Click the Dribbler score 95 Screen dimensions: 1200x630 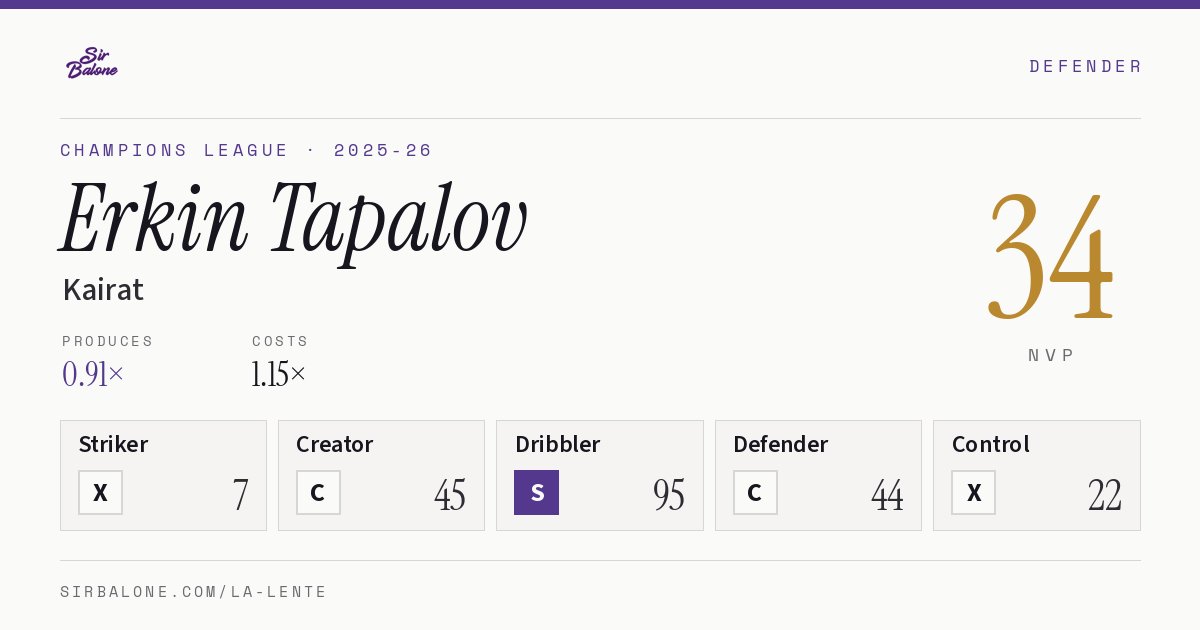pyautogui.click(x=669, y=494)
